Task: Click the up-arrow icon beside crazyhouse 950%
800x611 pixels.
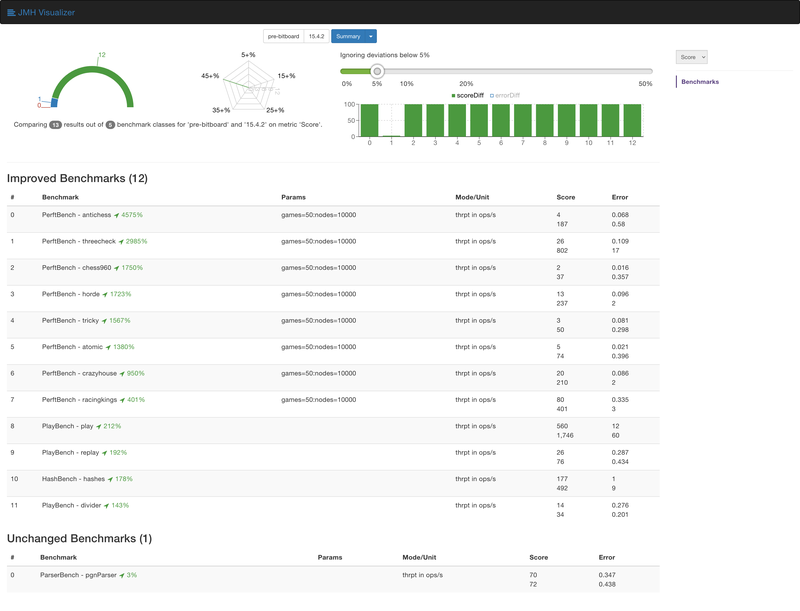Action: [122, 374]
